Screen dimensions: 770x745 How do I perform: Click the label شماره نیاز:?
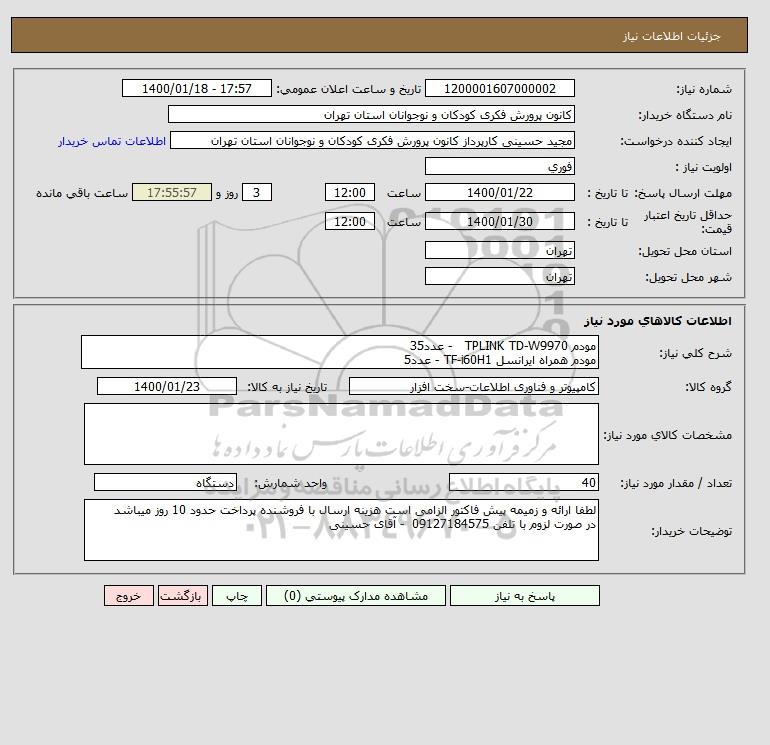[x=704, y=89]
